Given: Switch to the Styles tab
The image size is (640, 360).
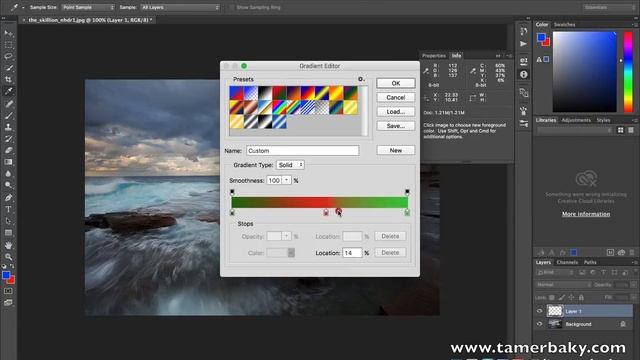Looking at the screenshot, I should click(x=603, y=120).
